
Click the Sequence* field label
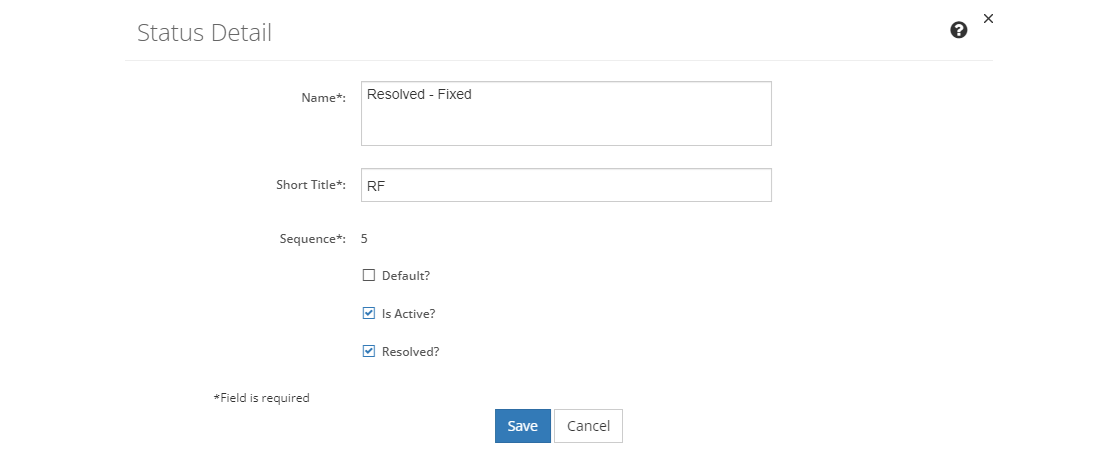(x=313, y=238)
